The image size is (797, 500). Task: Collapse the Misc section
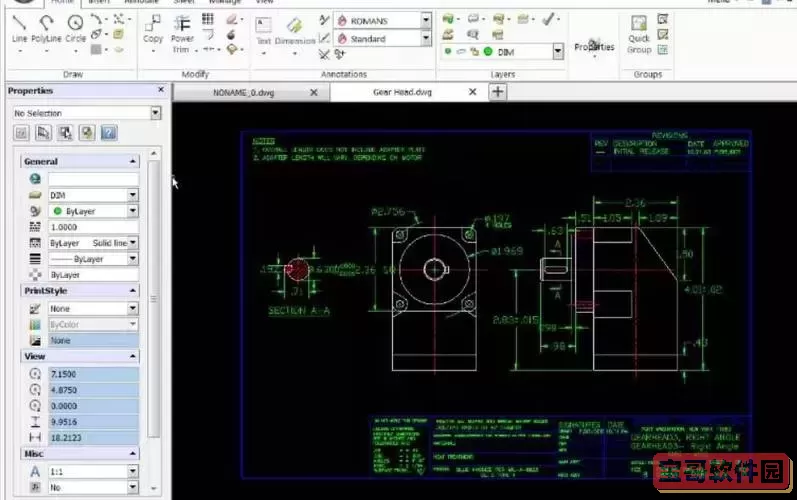coord(133,453)
